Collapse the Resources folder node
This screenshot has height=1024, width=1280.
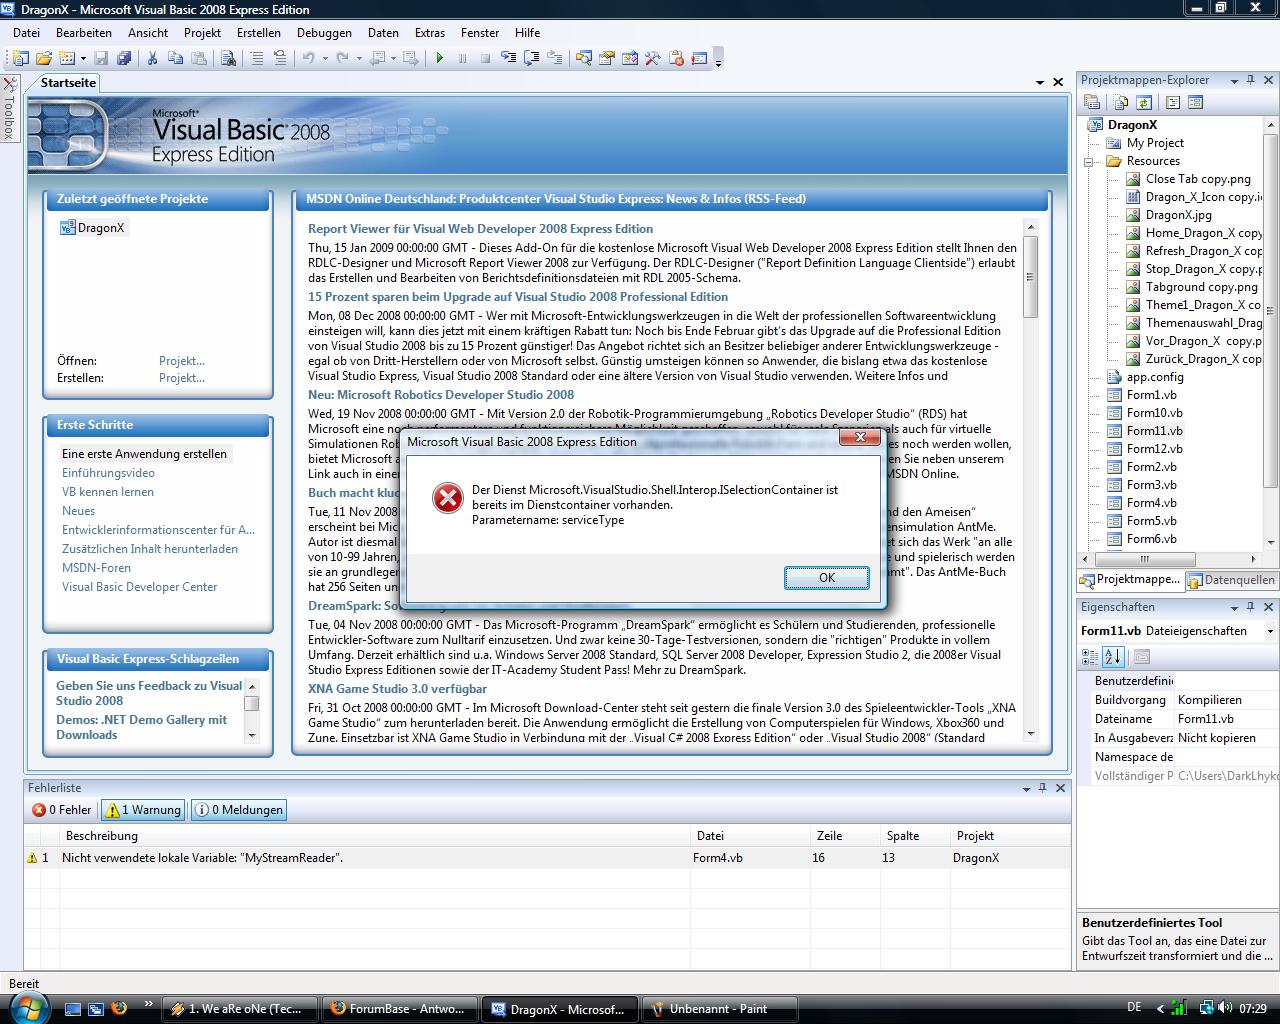click(x=1091, y=161)
